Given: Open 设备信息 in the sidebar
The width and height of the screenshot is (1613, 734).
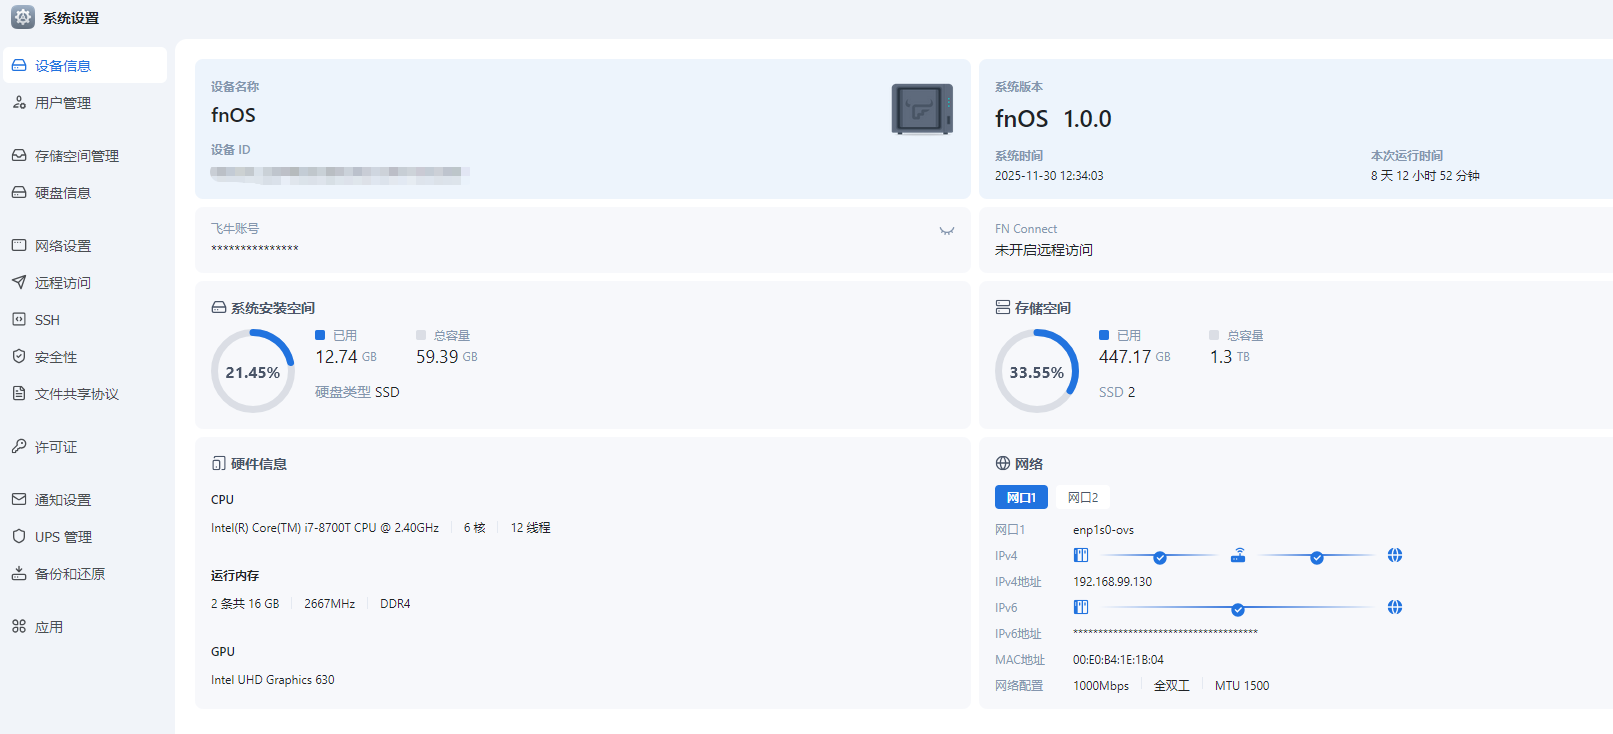Looking at the screenshot, I should (x=84, y=65).
